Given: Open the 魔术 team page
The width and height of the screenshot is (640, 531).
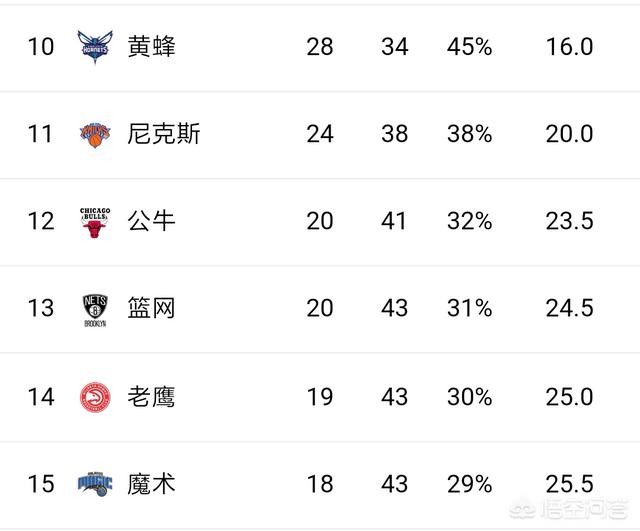Looking at the screenshot, I should coord(152,485).
